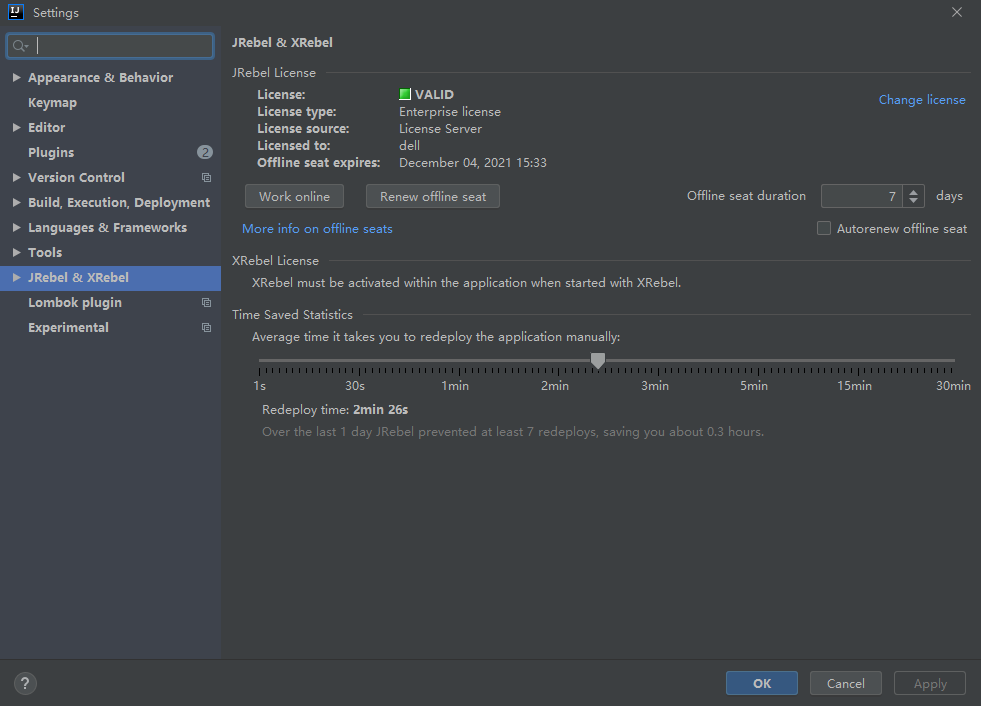Click the project-level icon next to Experimental

206,328
